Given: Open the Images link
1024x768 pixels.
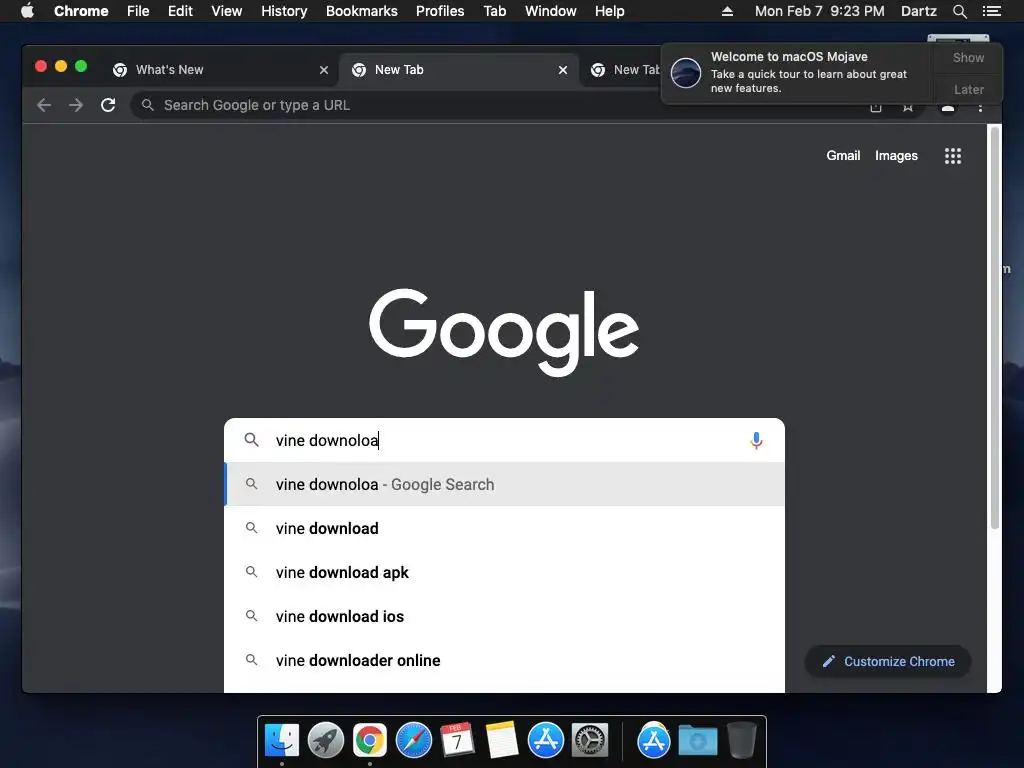Looking at the screenshot, I should tap(896, 155).
